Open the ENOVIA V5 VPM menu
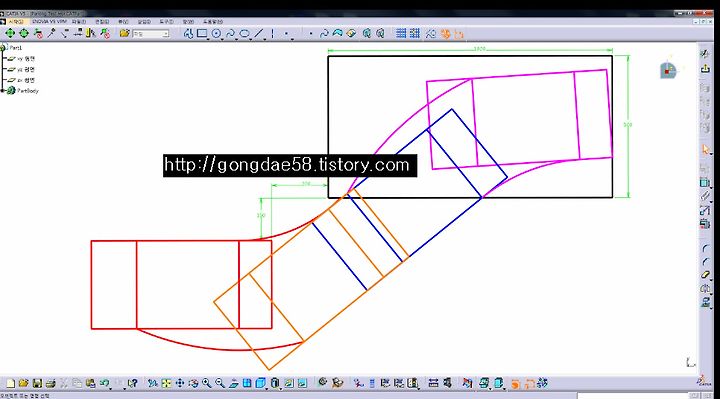The image size is (720, 399). [x=50, y=22]
